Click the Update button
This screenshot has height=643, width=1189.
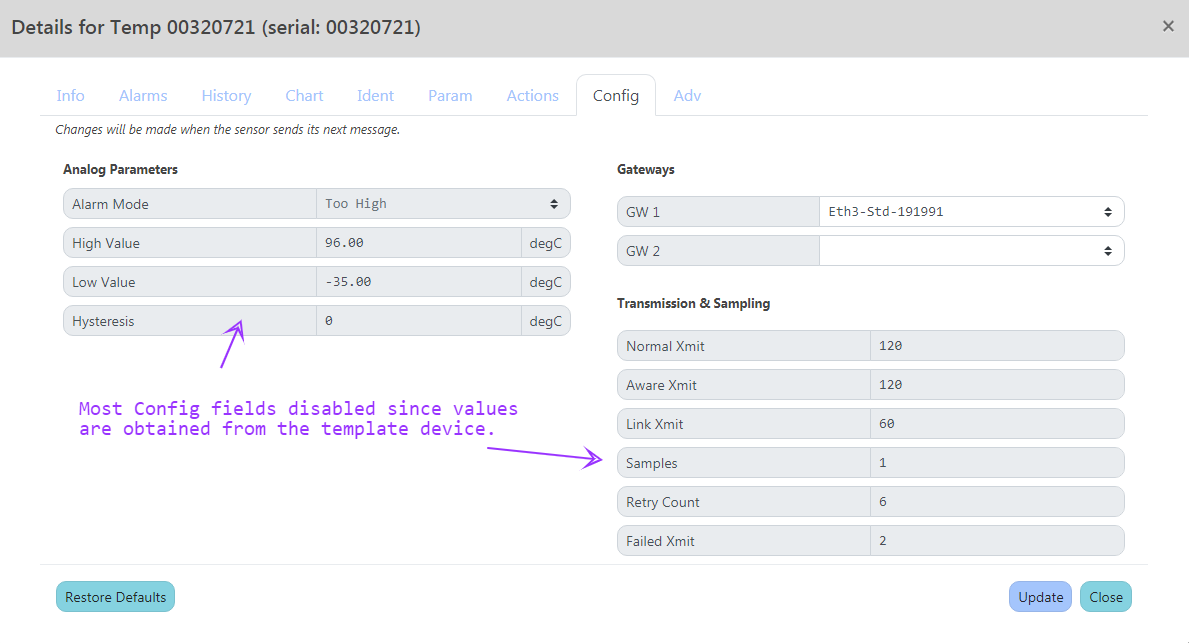pyautogui.click(x=1040, y=596)
